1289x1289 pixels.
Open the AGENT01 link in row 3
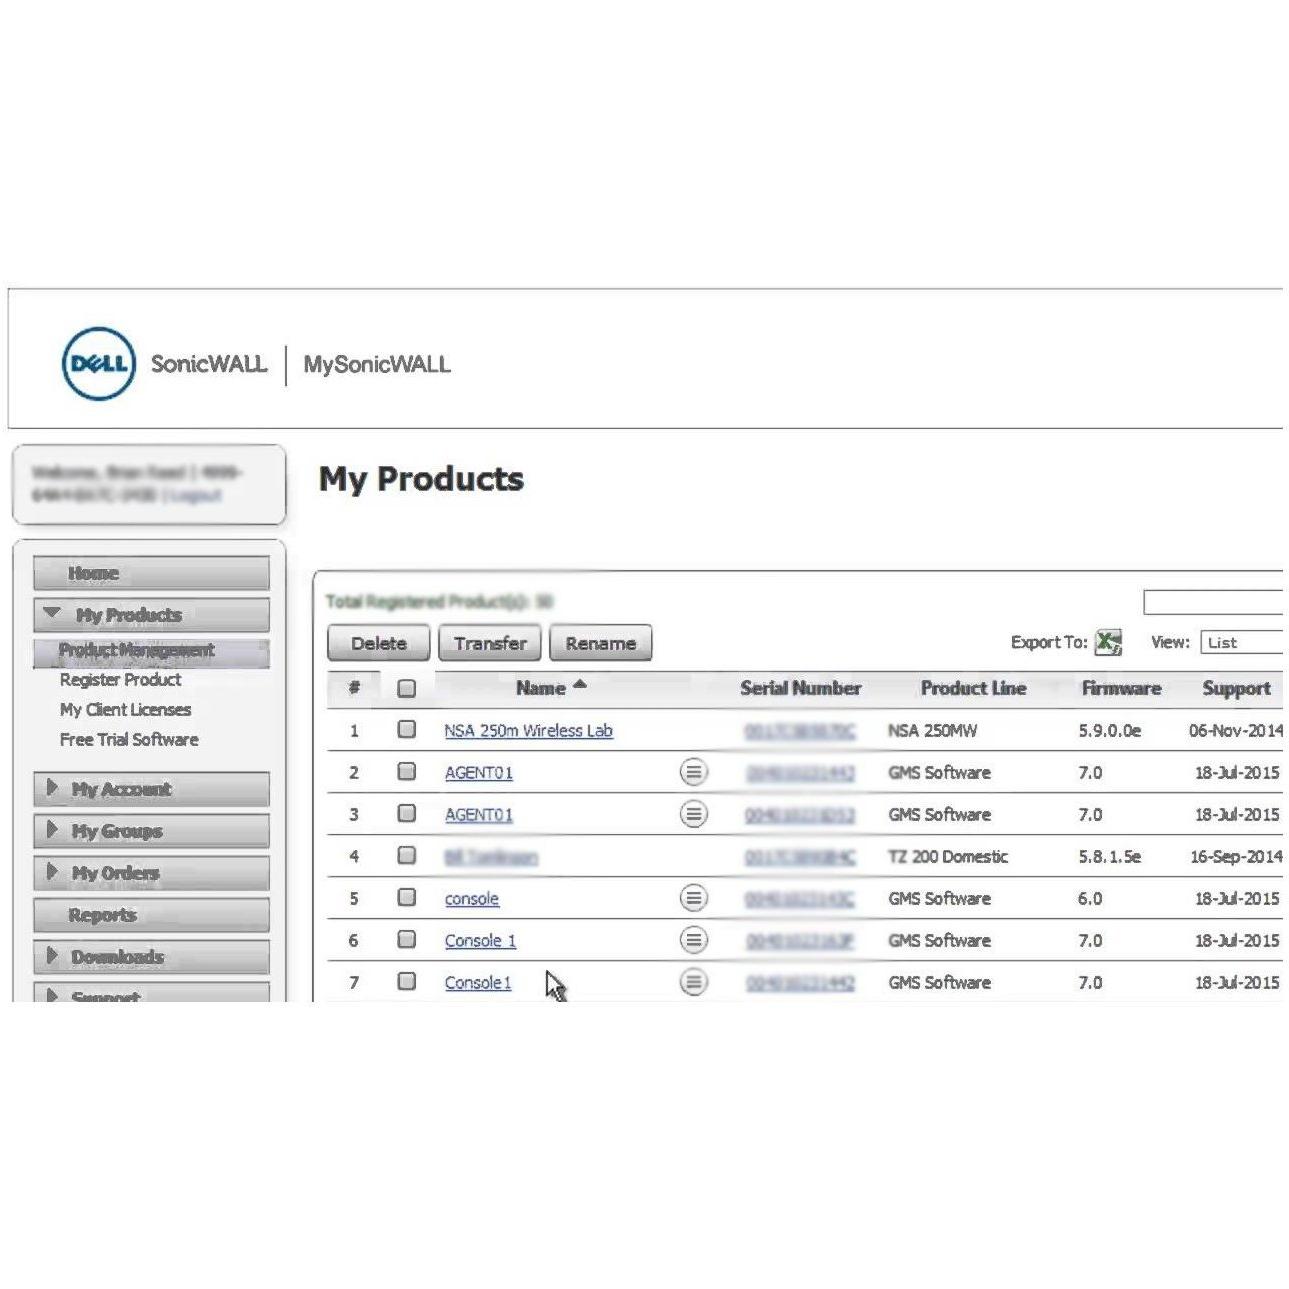point(479,815)
